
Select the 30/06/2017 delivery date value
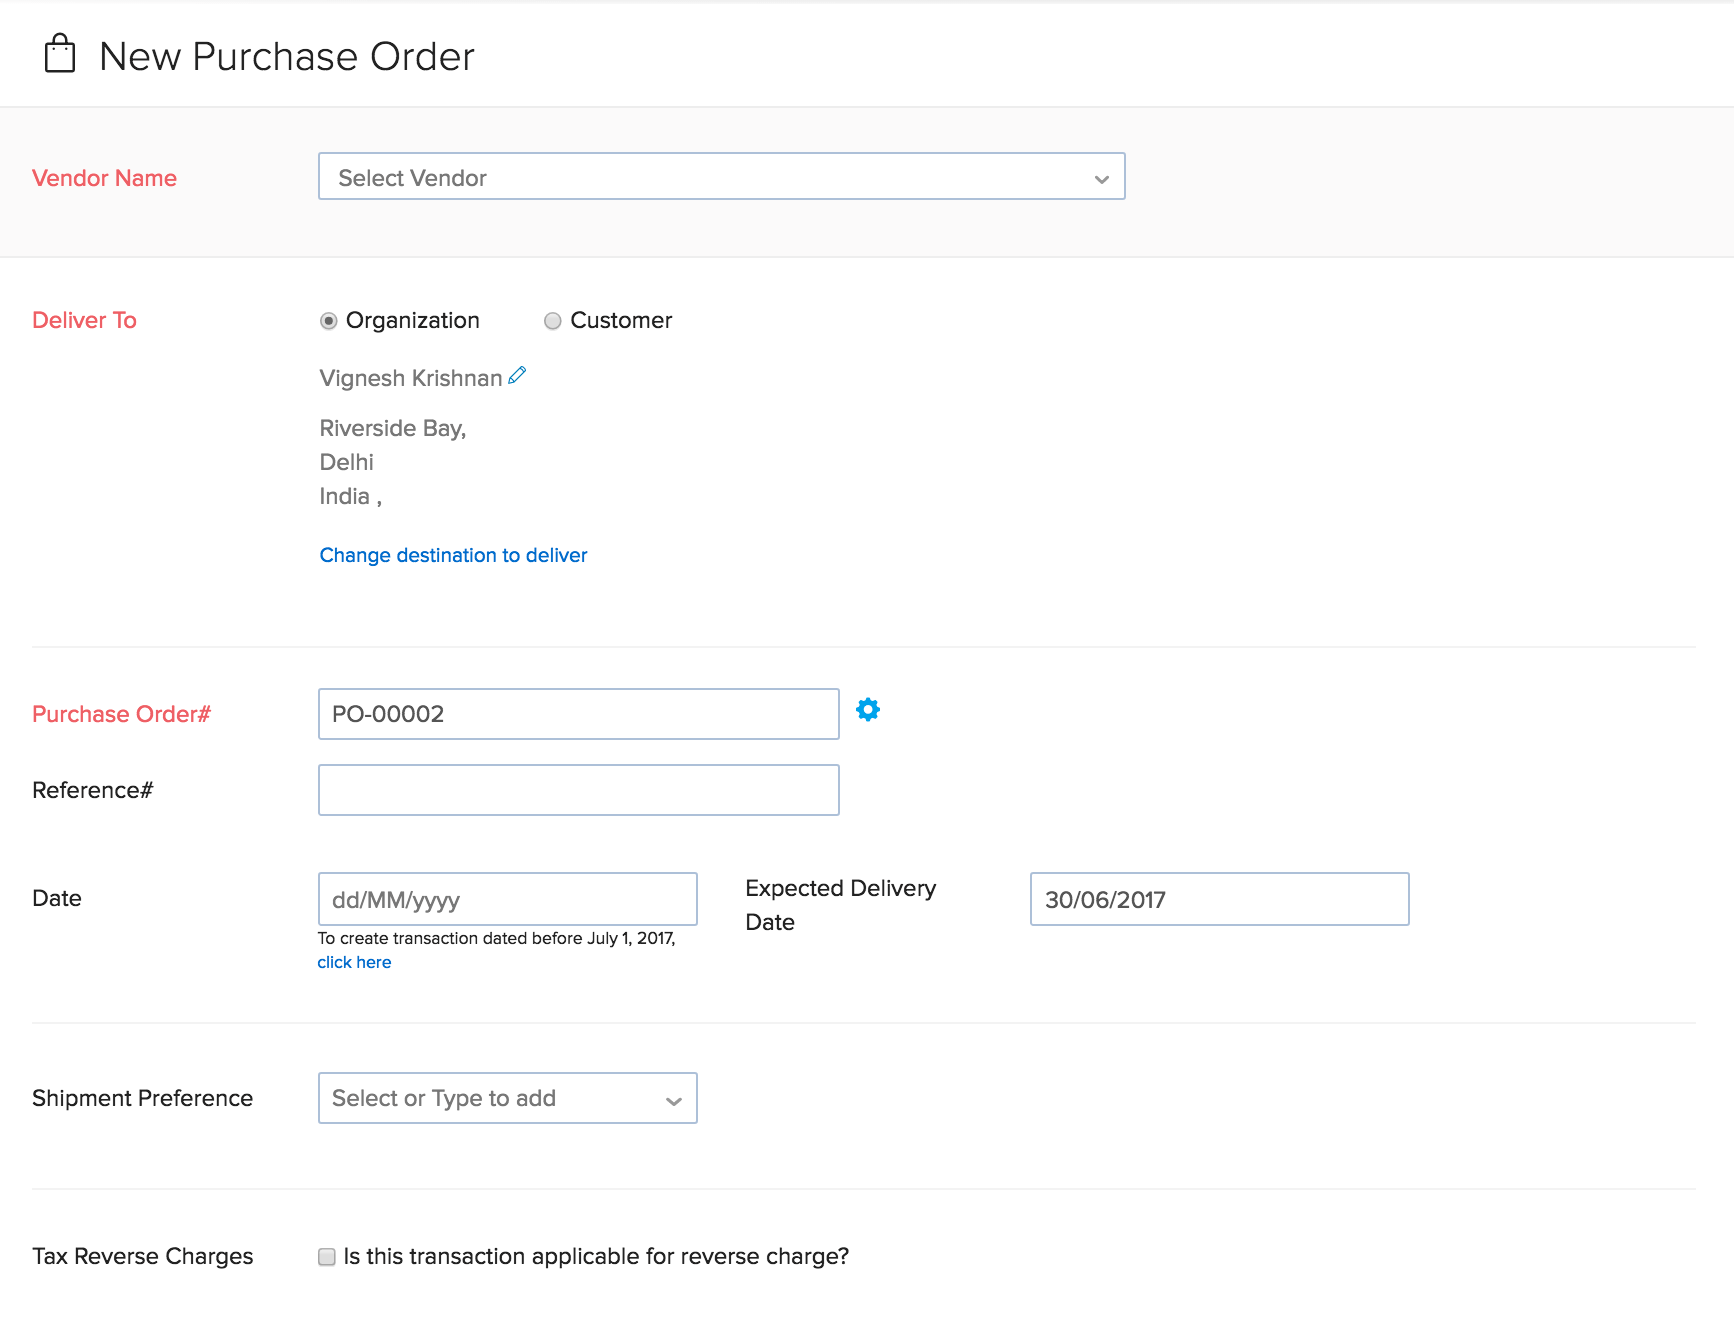(x=1218, y=899)
